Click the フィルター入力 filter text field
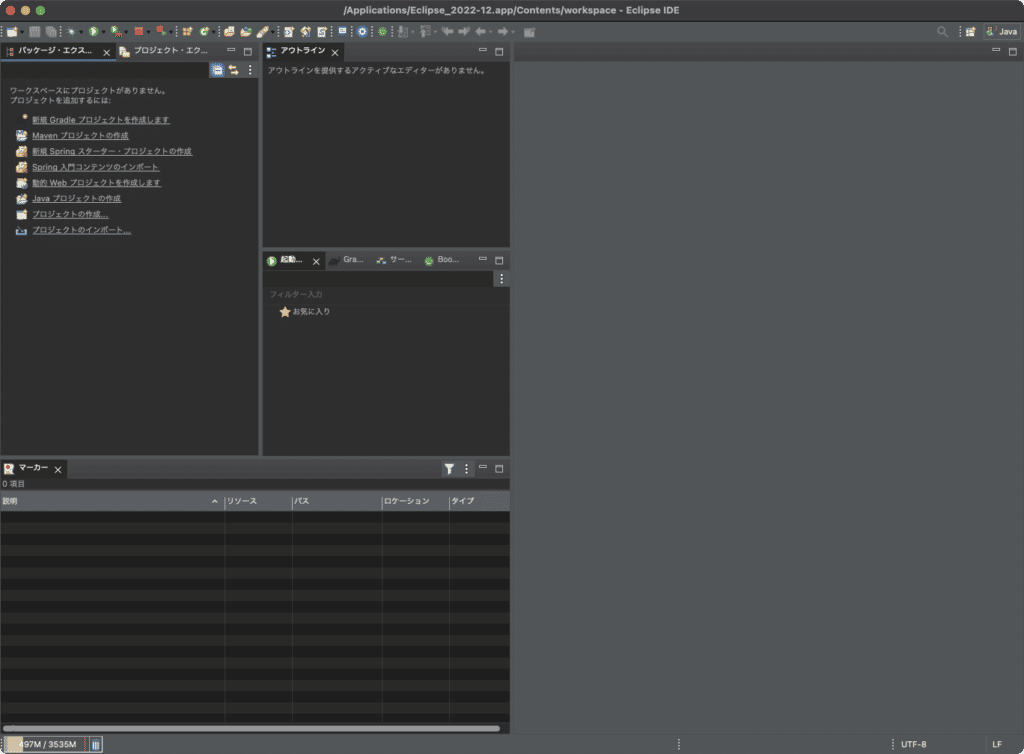1024x754 pixels. (x=380, y=294)
